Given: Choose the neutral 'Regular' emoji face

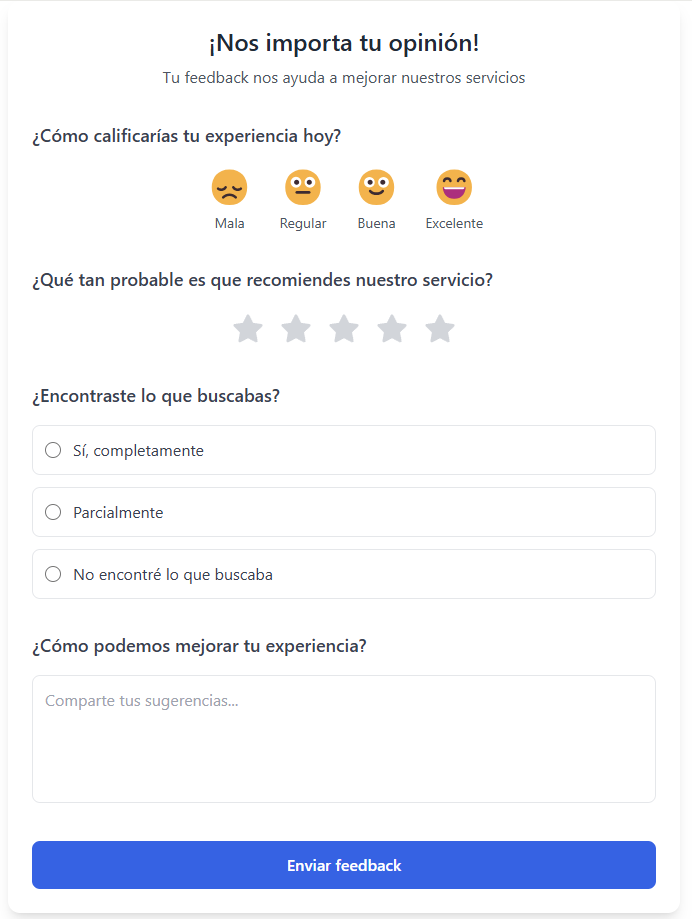Looking at the screenshot, I should 303,187.
